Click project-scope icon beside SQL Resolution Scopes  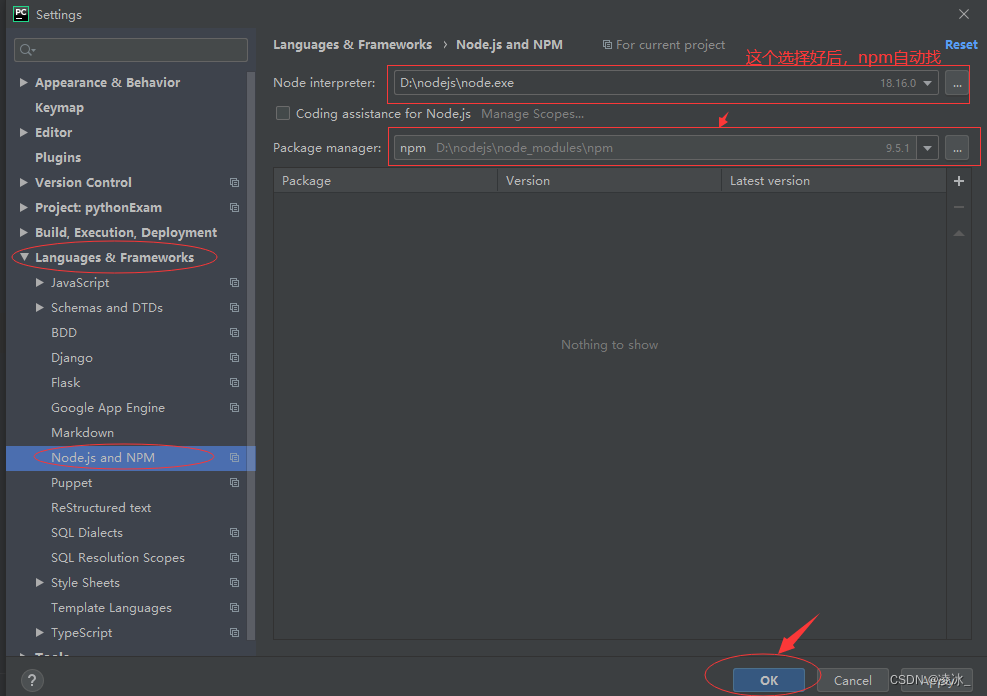pyautogui.click(x=234, y=558)
